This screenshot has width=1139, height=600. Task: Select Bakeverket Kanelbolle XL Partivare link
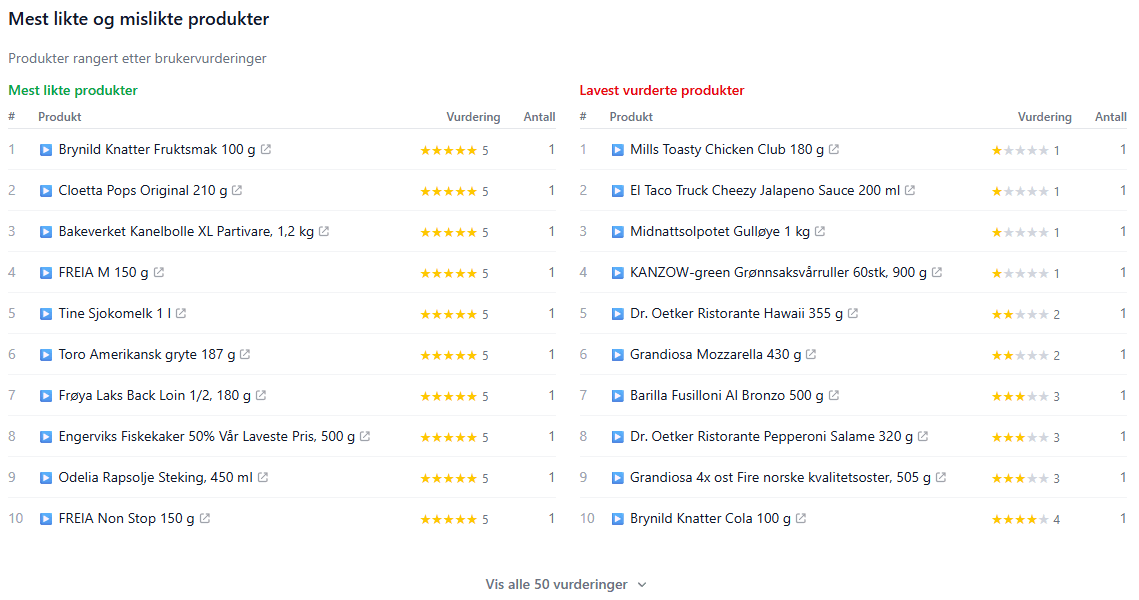pyautogui.click(x=186, y=232)
